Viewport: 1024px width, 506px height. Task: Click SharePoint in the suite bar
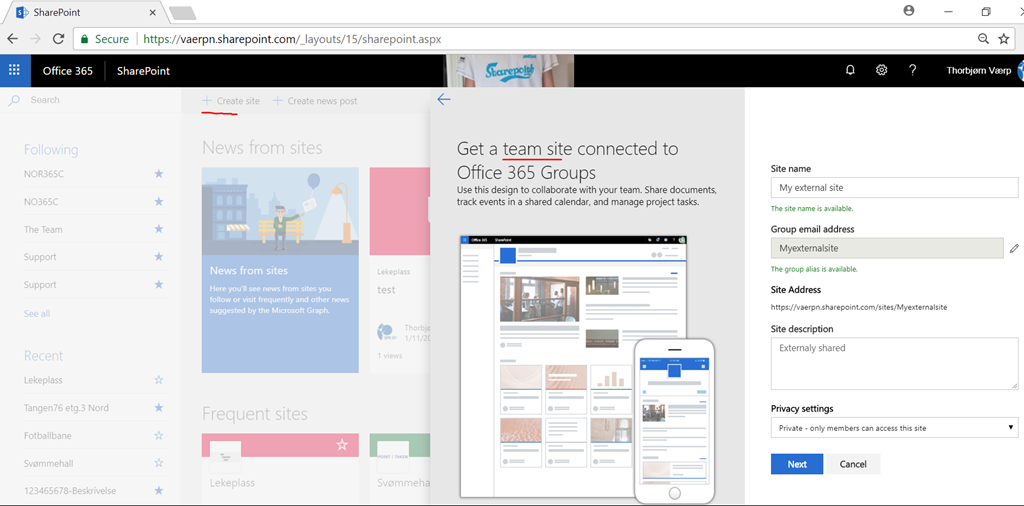pos(143,71)
